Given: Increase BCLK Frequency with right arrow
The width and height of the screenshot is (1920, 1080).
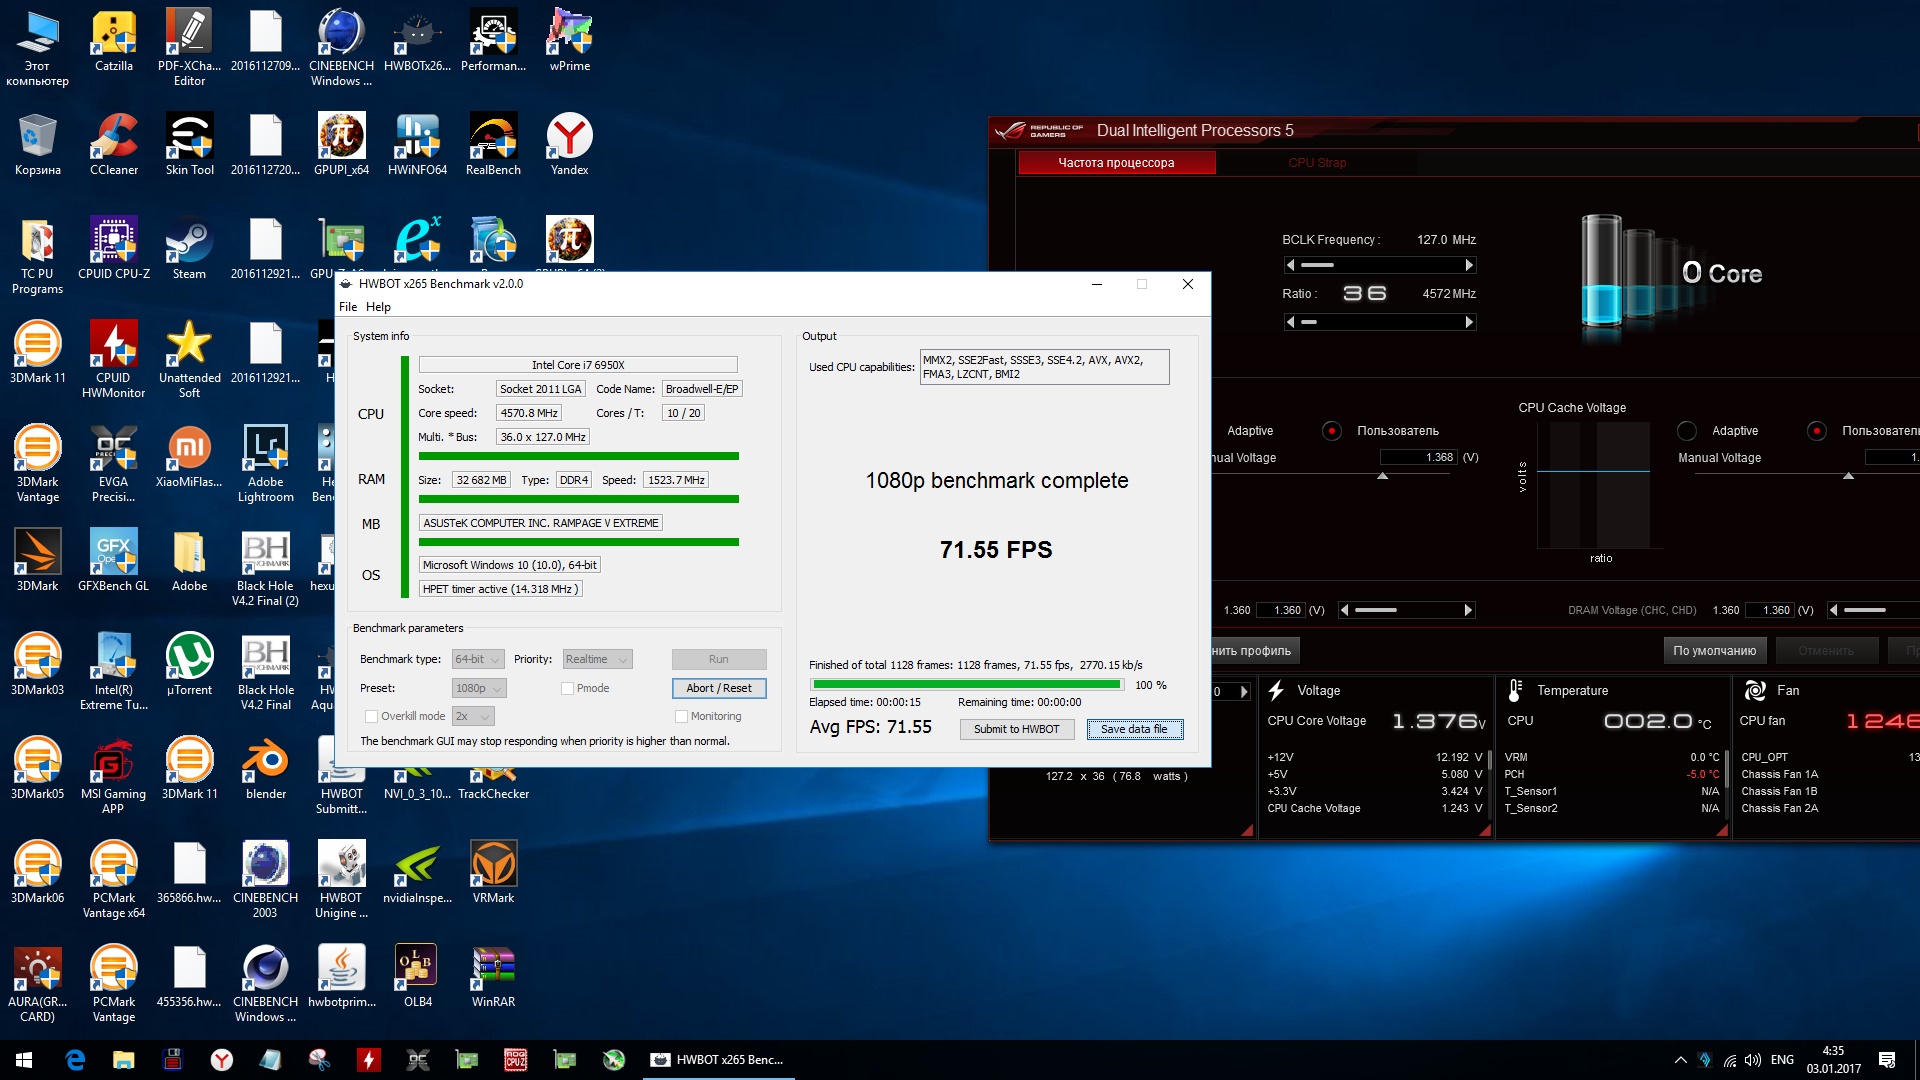Looking at the screenshot, I should click(x=1469, y=265).
